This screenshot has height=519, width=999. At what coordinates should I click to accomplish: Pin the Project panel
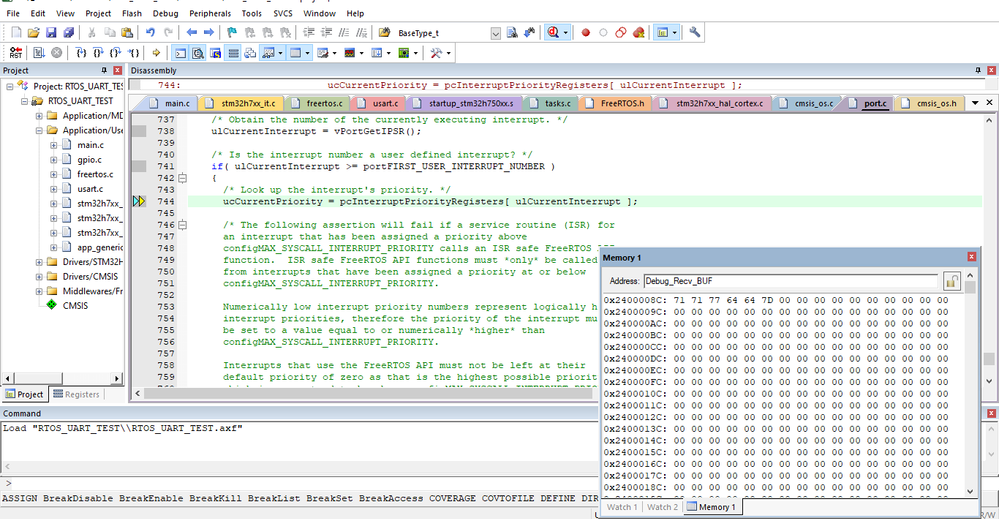(x=104, y=70)
